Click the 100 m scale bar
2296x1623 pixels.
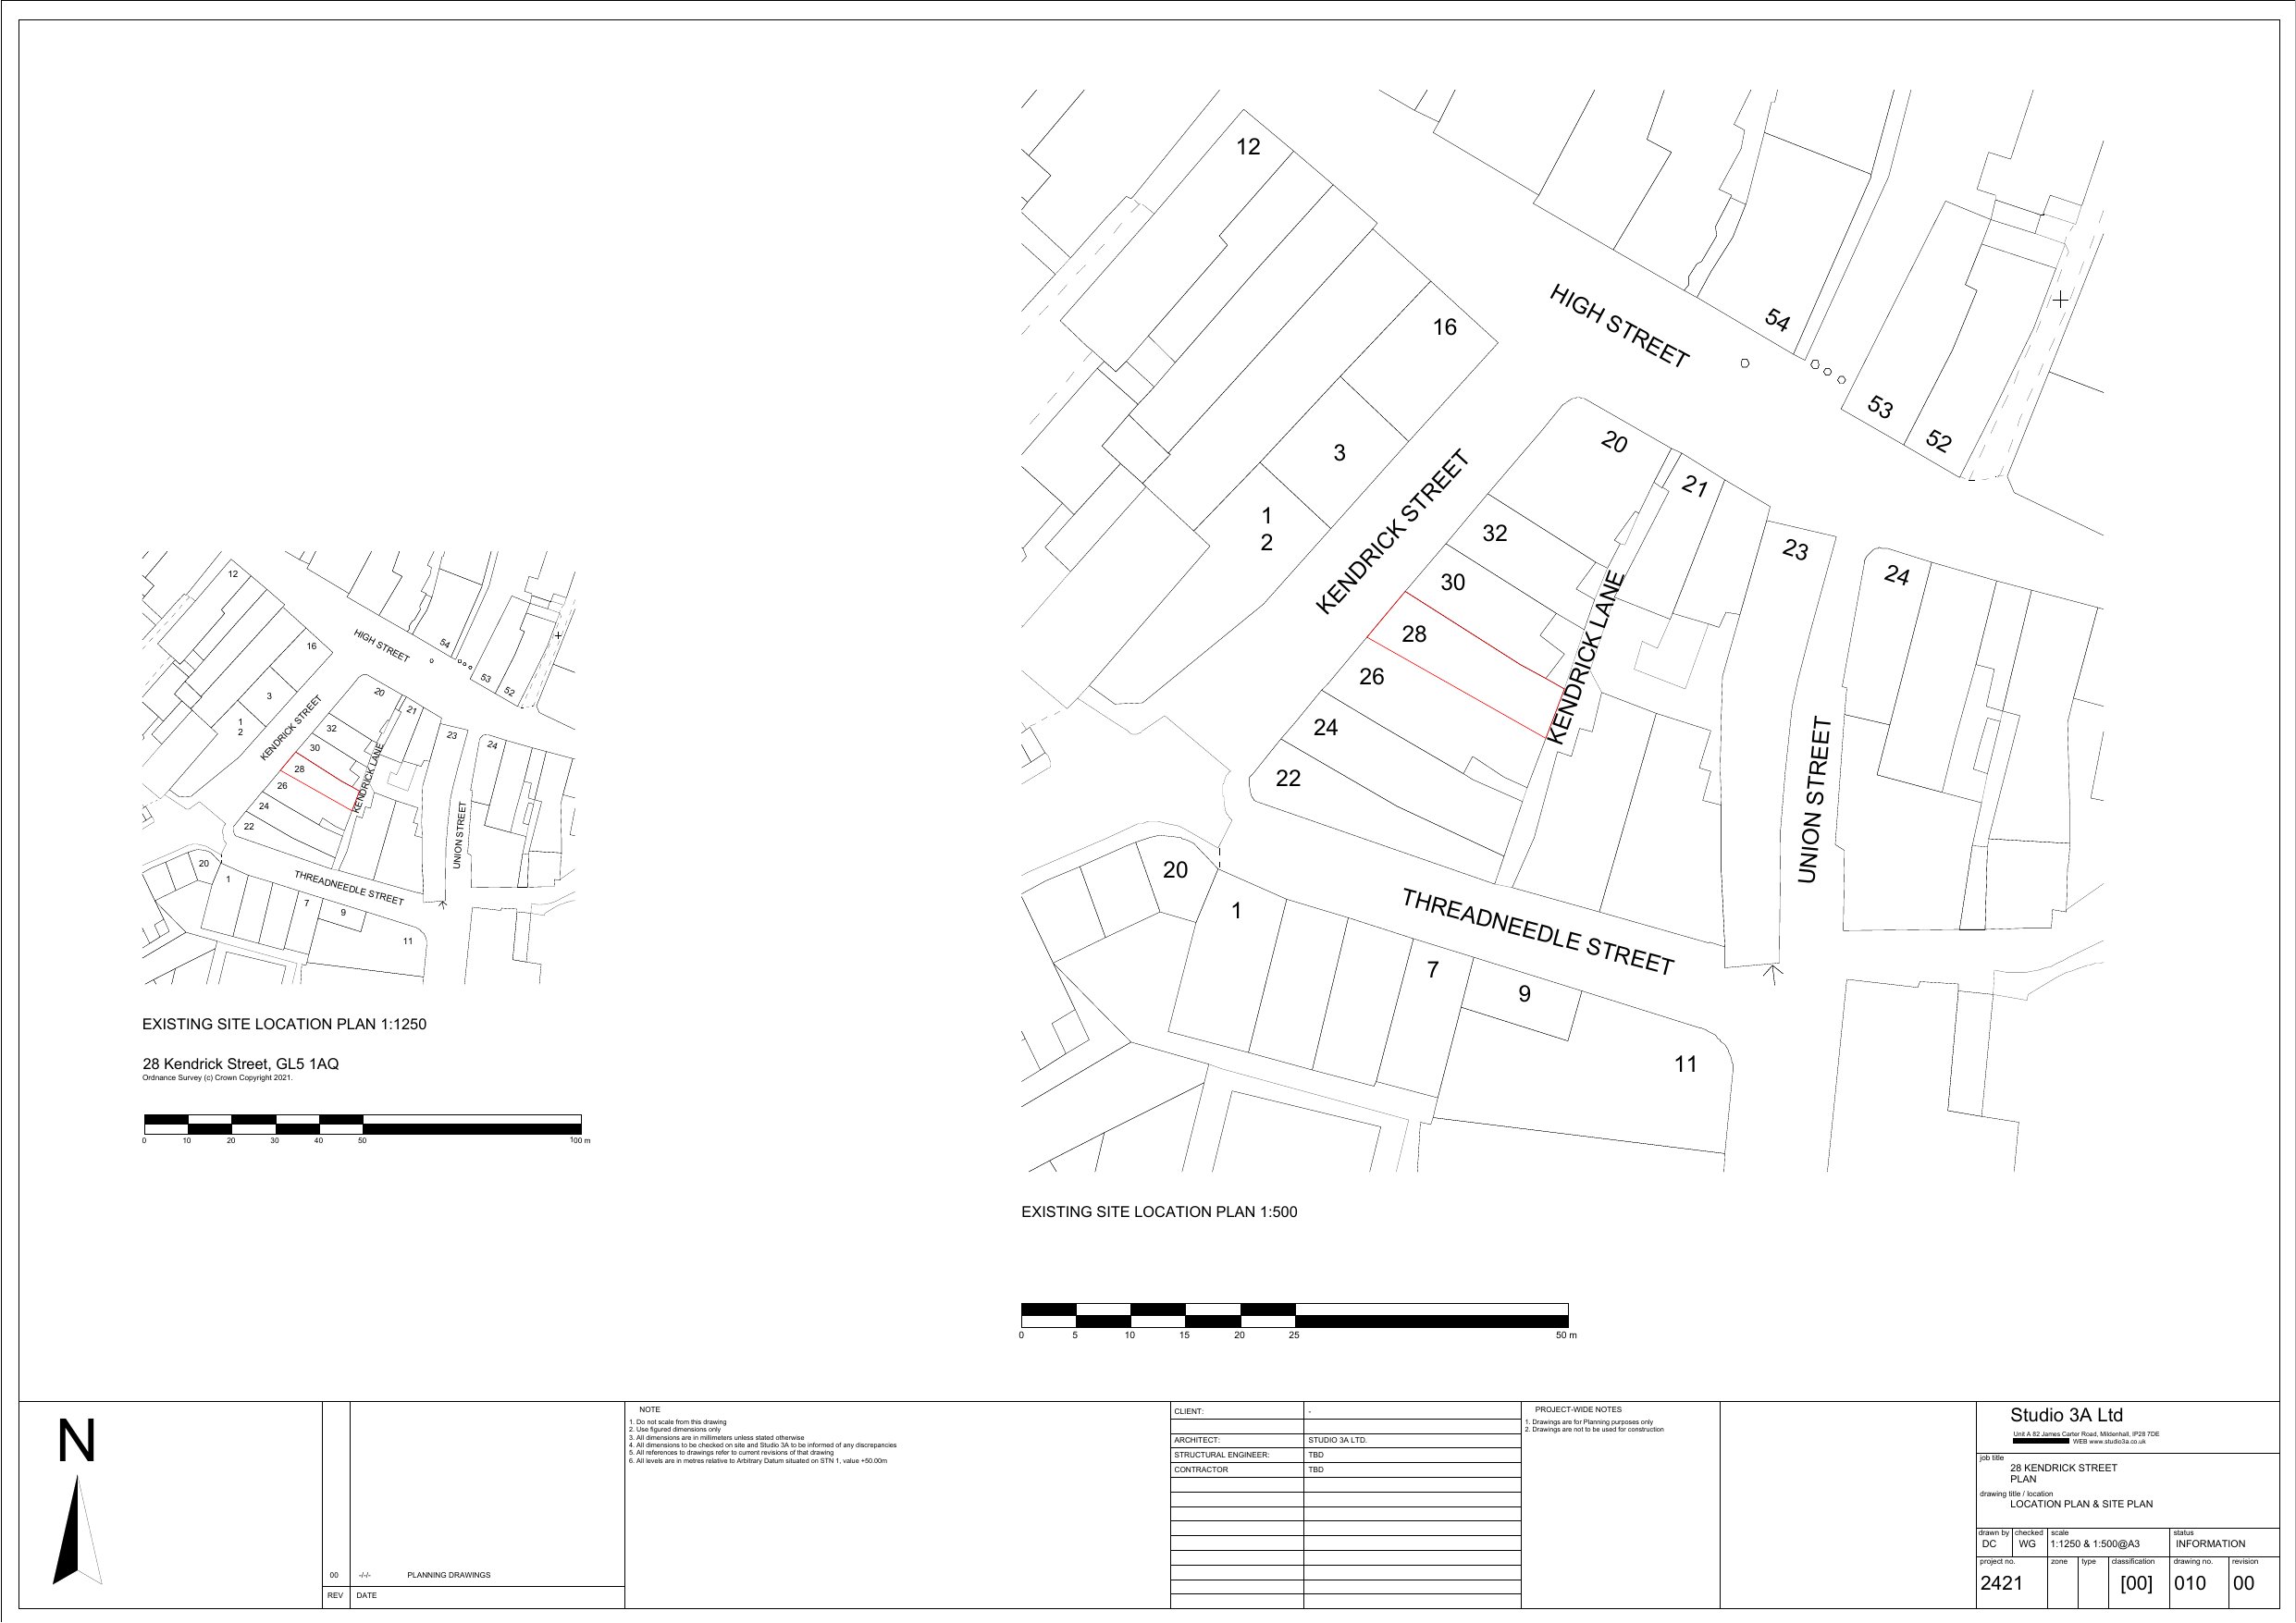362,1124
